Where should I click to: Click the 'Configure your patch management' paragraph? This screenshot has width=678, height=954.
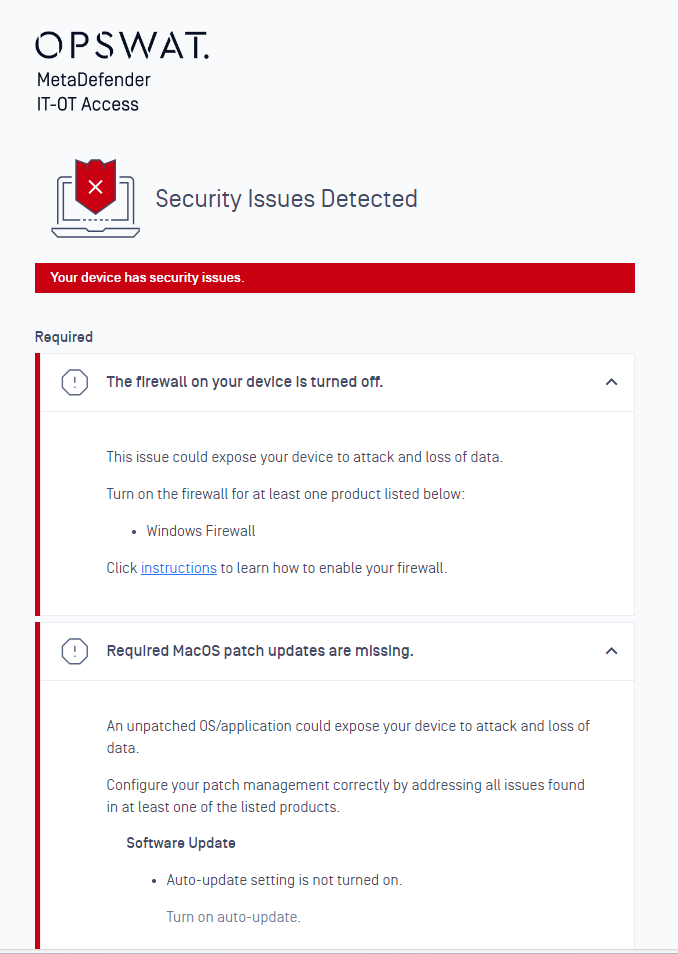click(x=346, y=796)
